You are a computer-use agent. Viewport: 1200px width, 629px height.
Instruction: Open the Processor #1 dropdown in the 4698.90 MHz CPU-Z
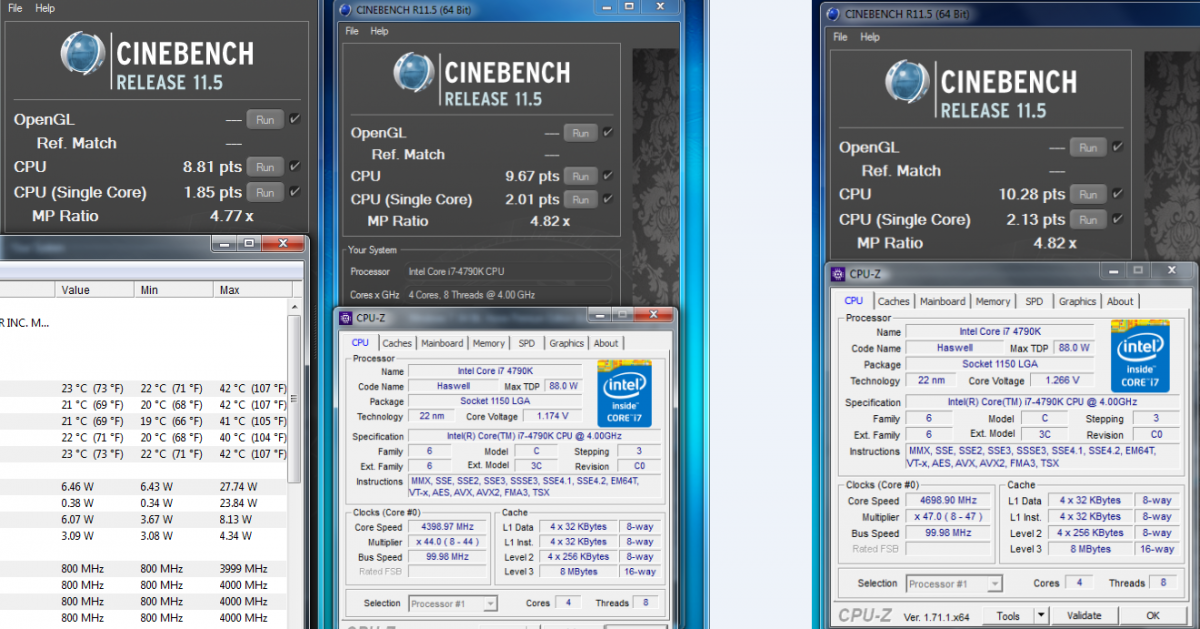tap(953, 583)
